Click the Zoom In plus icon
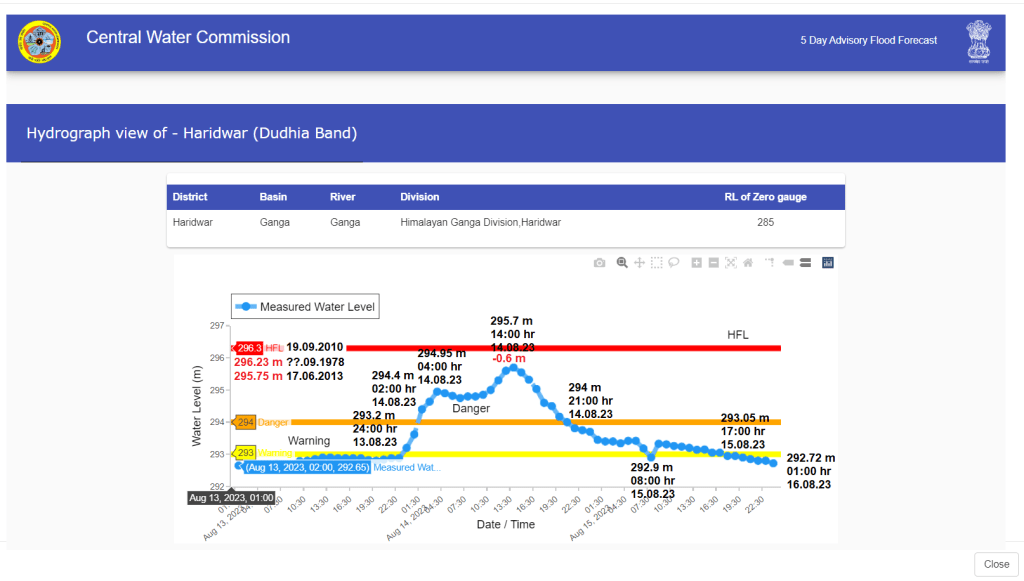 click(x=696, y=263)
